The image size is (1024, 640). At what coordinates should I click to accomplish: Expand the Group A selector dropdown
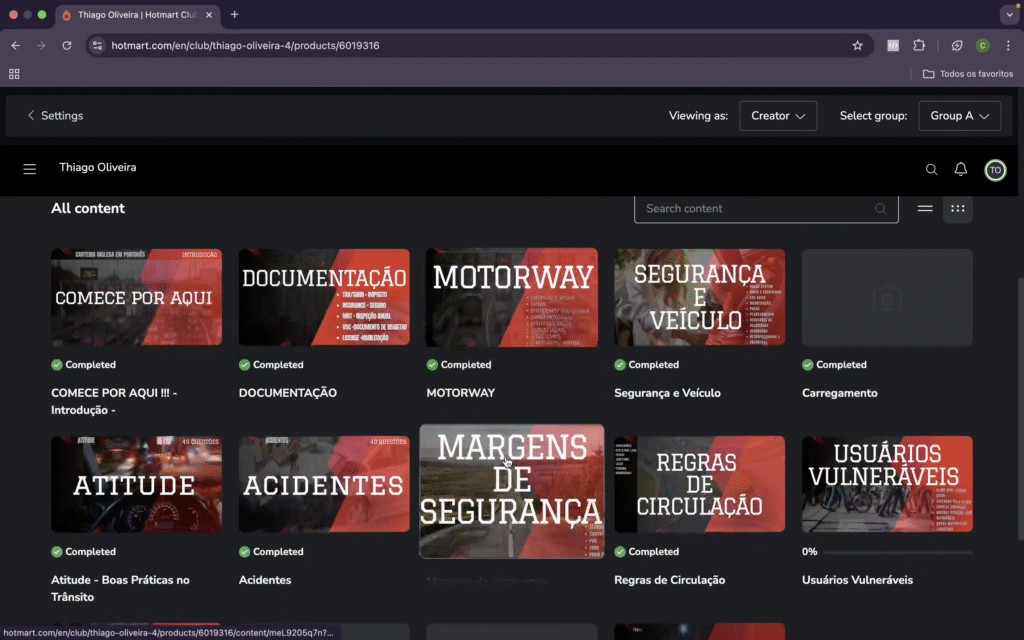[960, 116]
